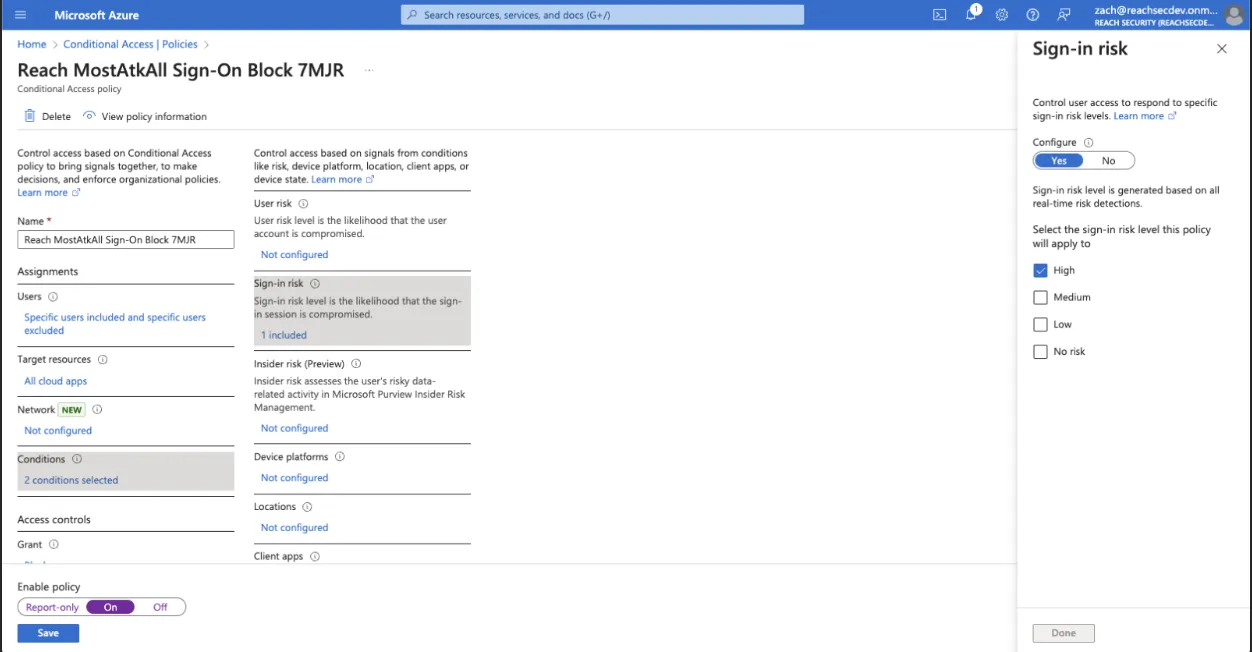Click the Save button
The image size is (1252, 652).
[x=47, y=633]
